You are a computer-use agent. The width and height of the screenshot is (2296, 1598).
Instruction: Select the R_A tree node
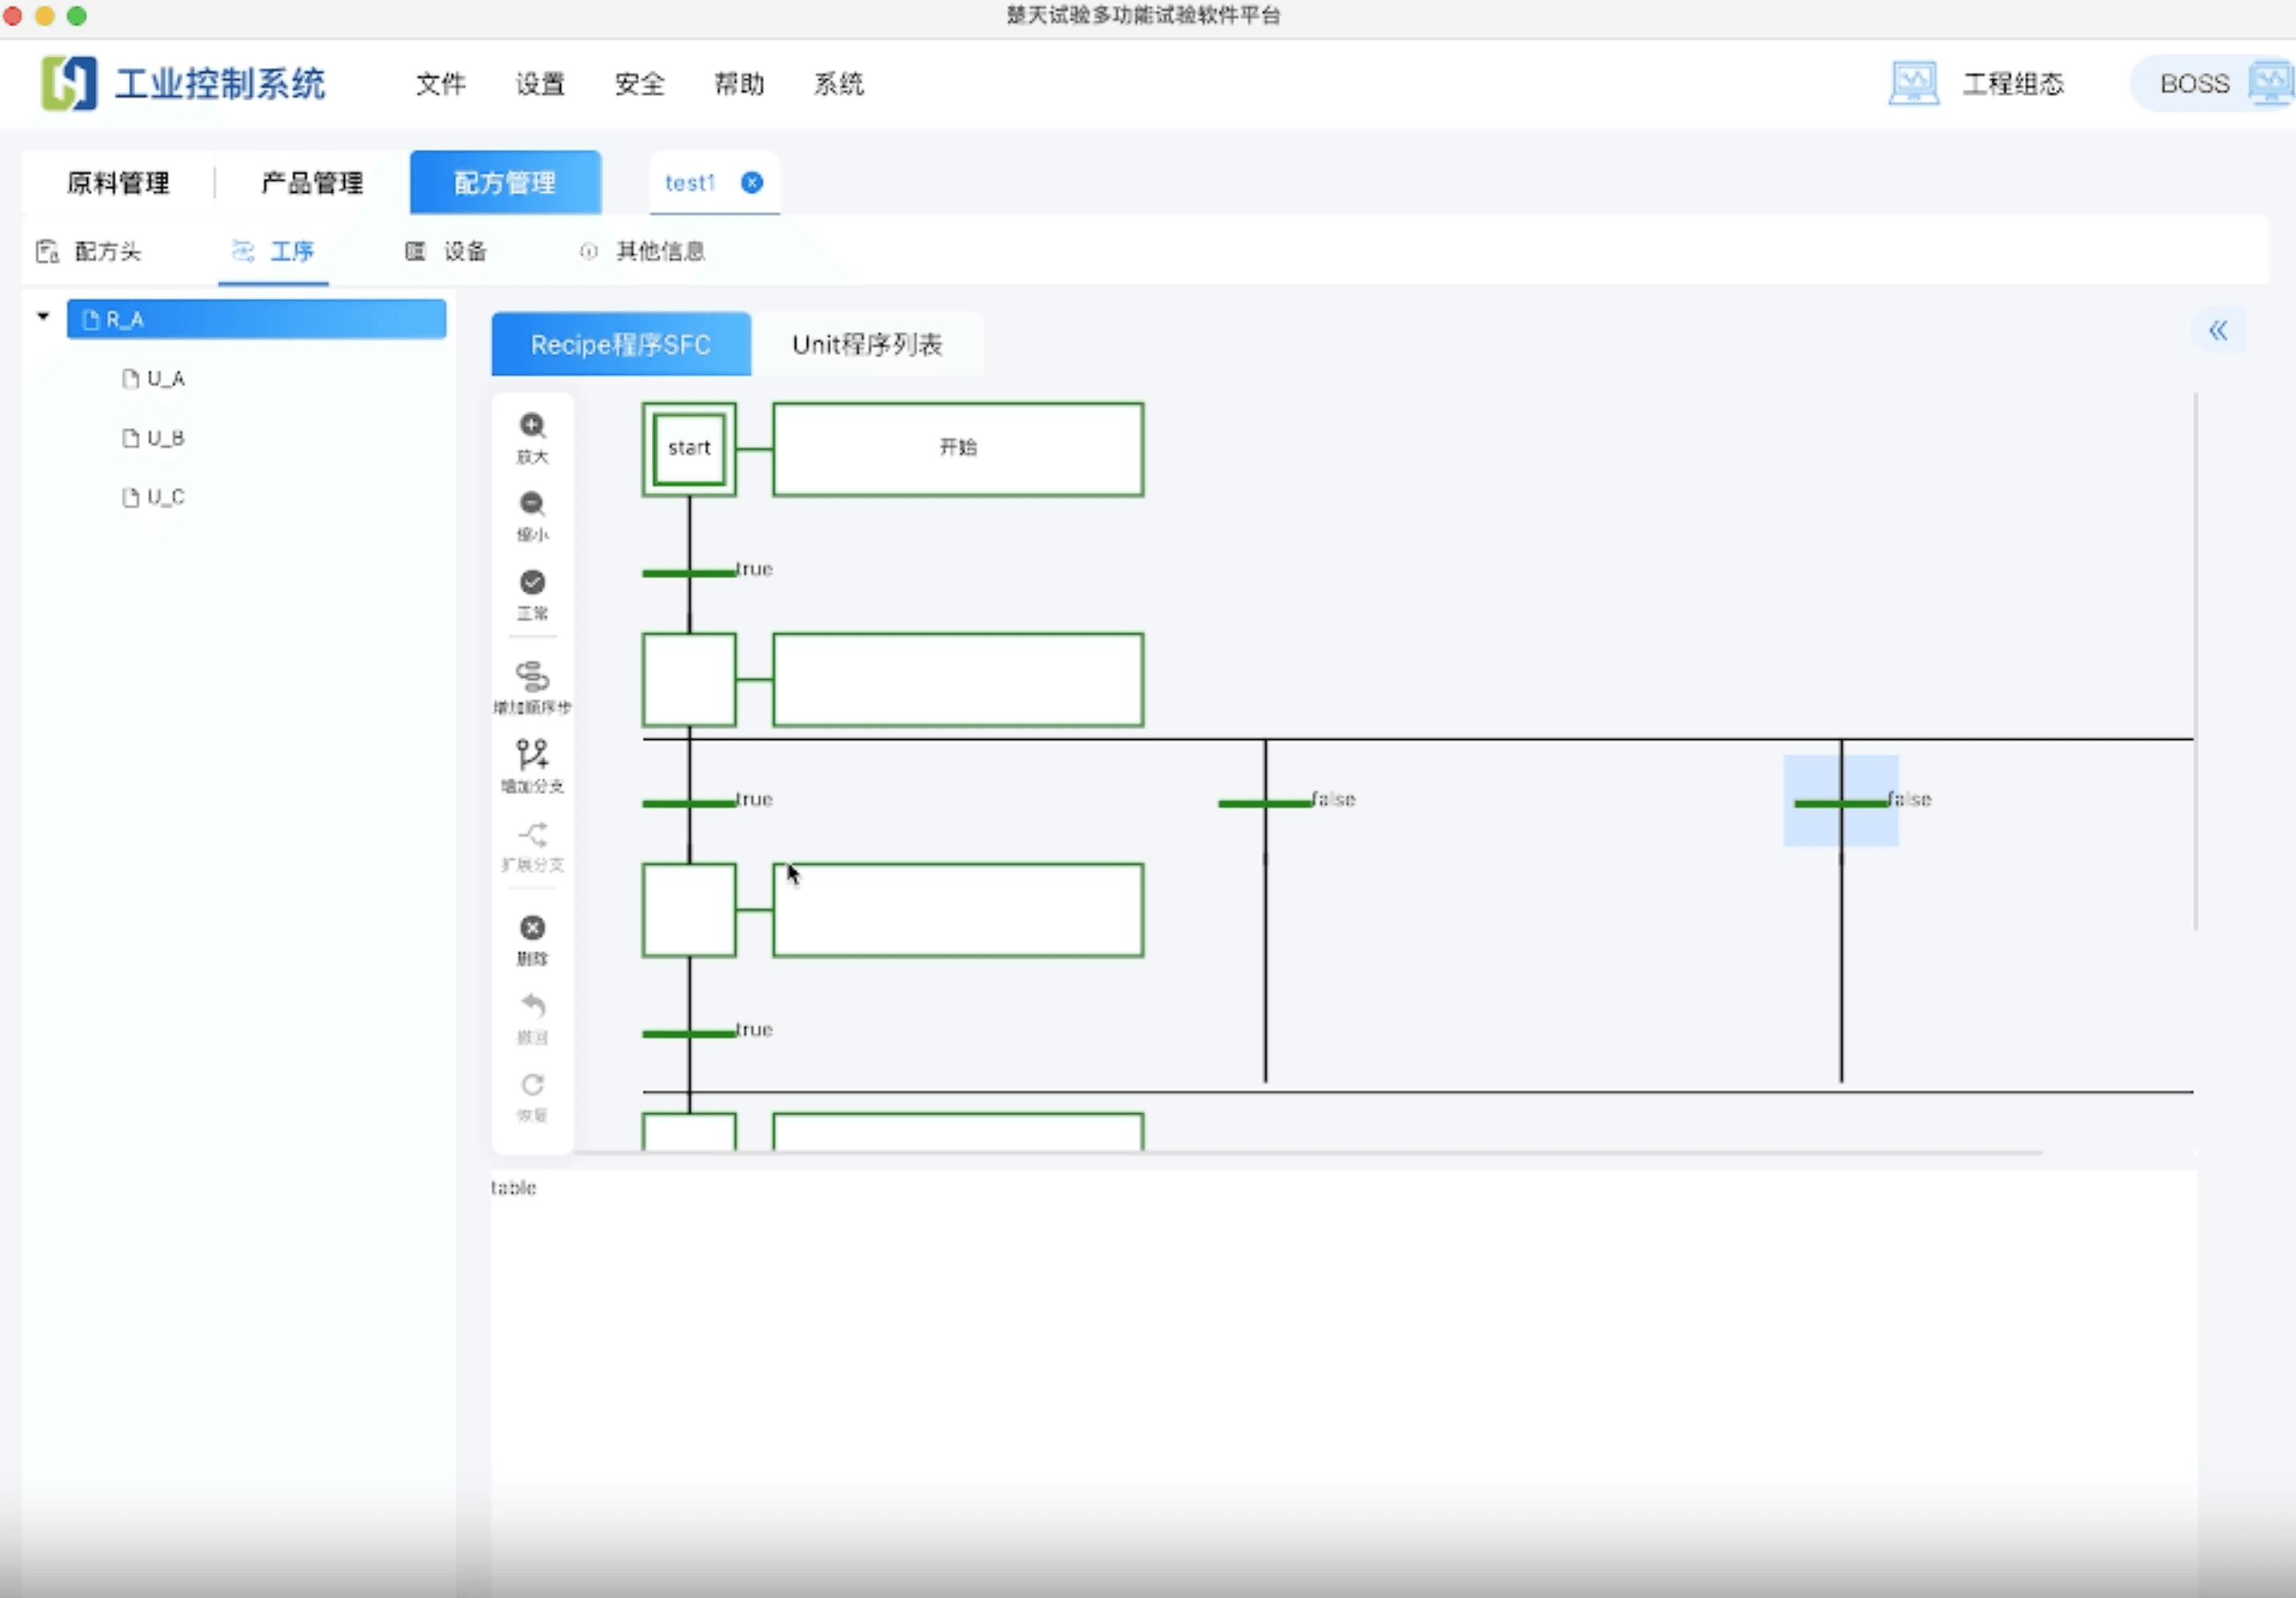coord(256,319)
